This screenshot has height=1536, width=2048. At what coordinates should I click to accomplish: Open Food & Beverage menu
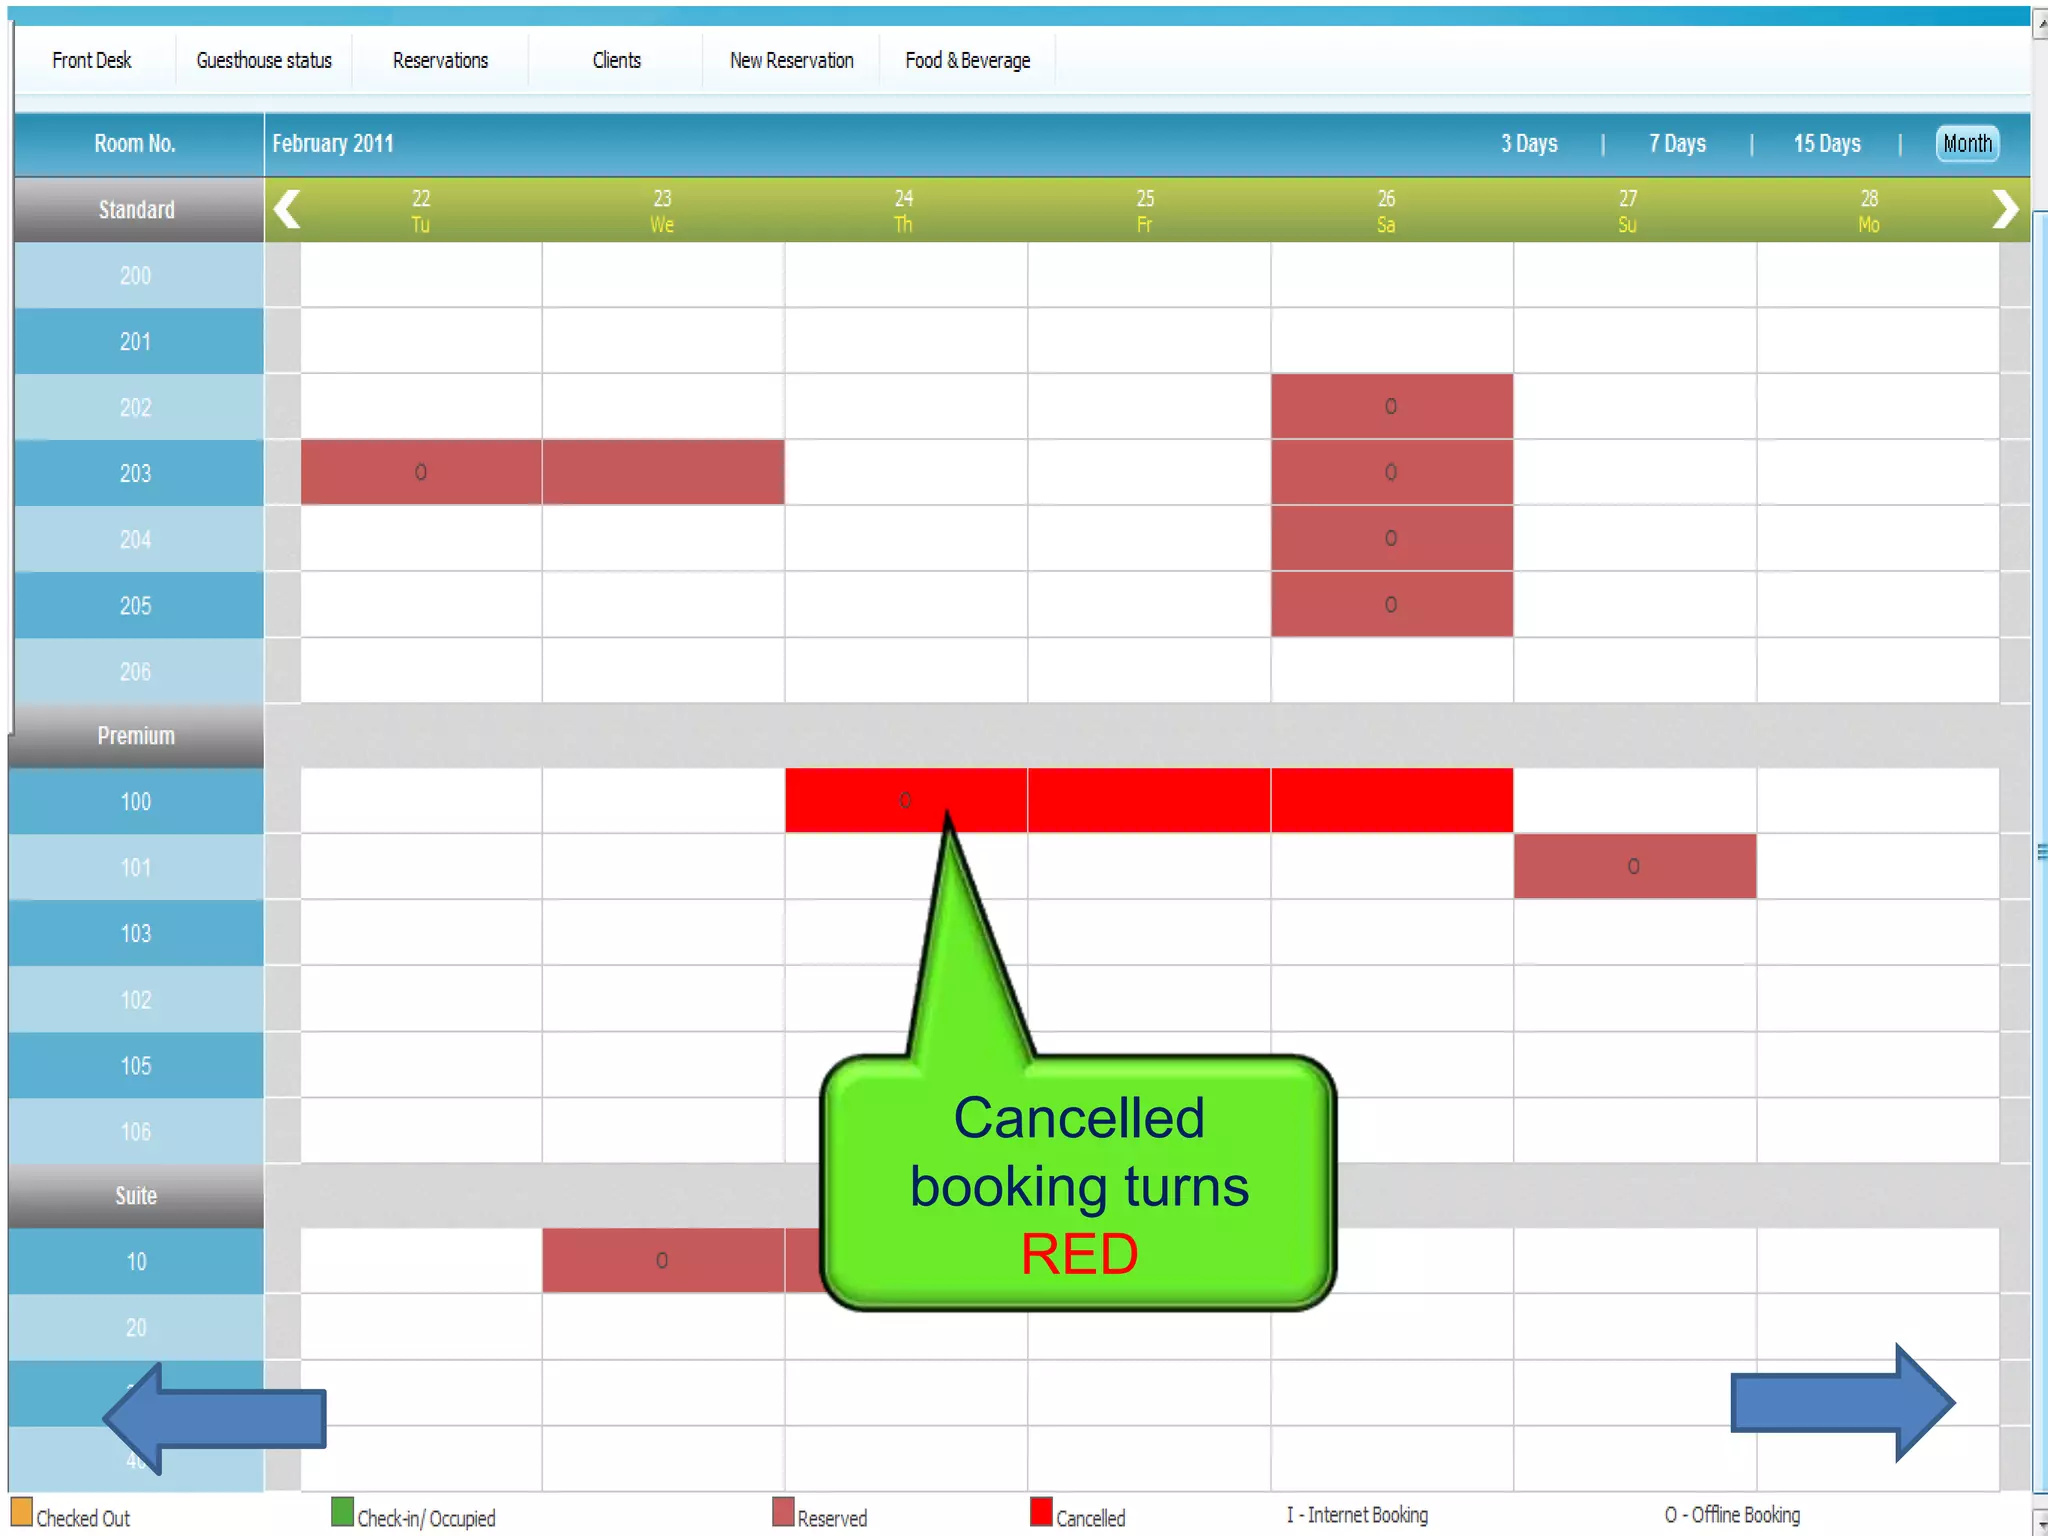967,60
